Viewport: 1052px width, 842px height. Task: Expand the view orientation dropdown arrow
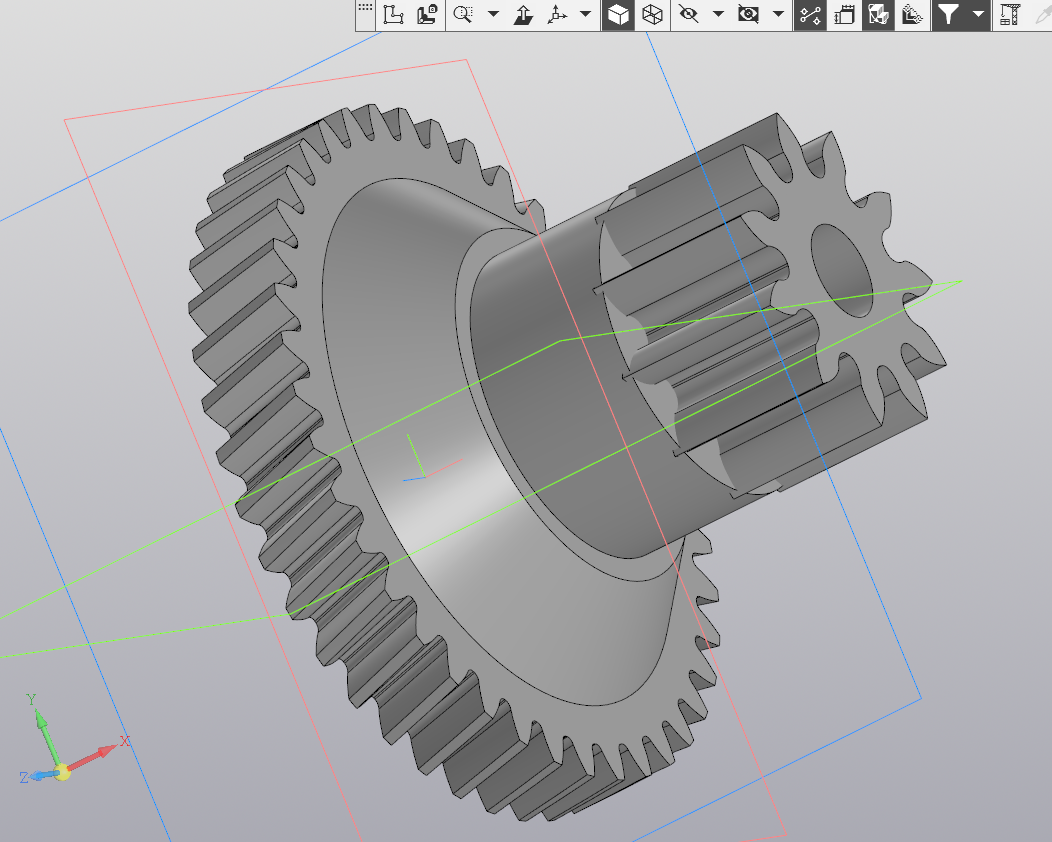(x=585, y=14)
